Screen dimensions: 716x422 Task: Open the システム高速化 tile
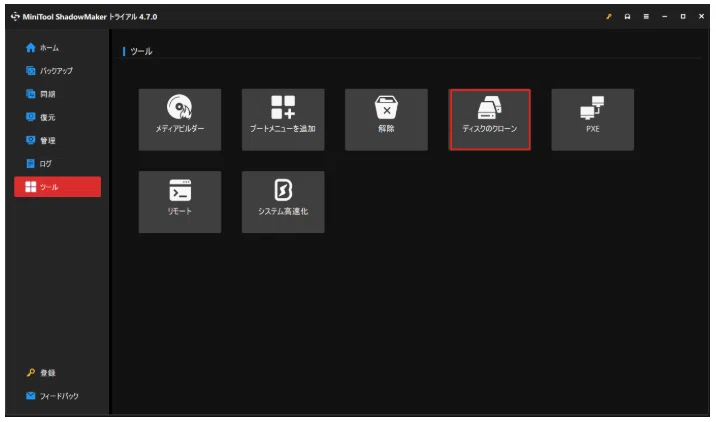(283, 202)
